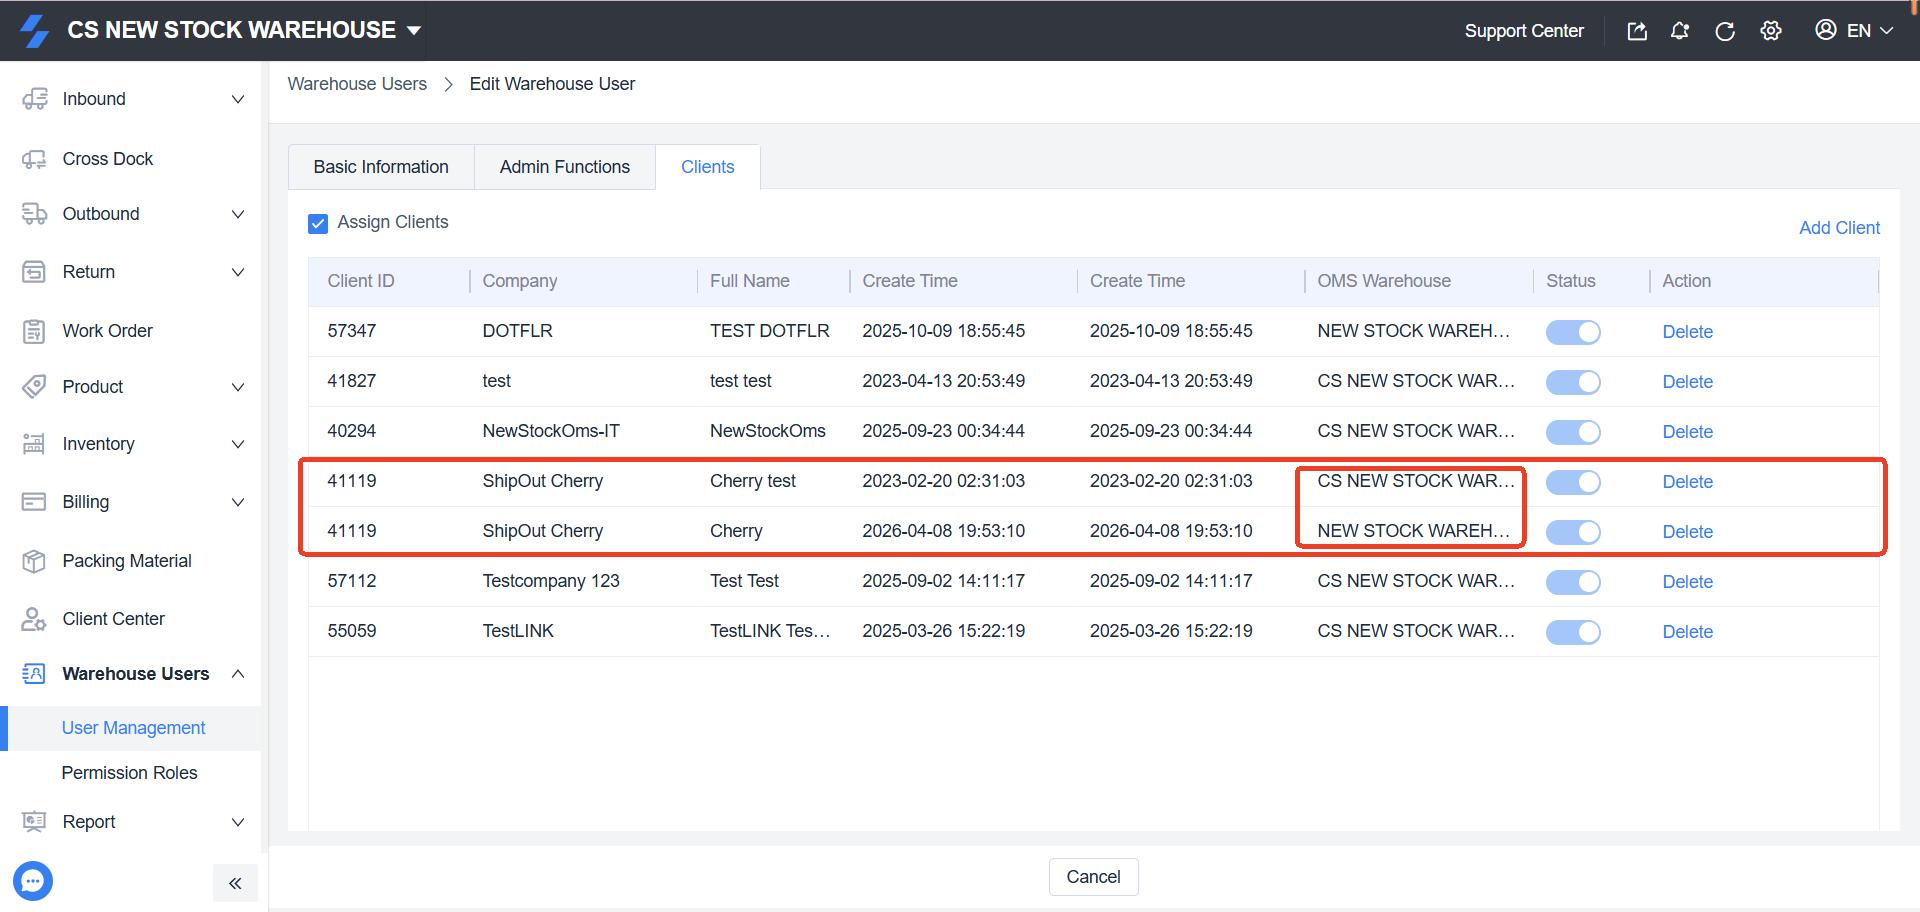Screen dimensions: 1920x912
Task: Expand the Inbound menu chevron
Action: click(238, 99)
